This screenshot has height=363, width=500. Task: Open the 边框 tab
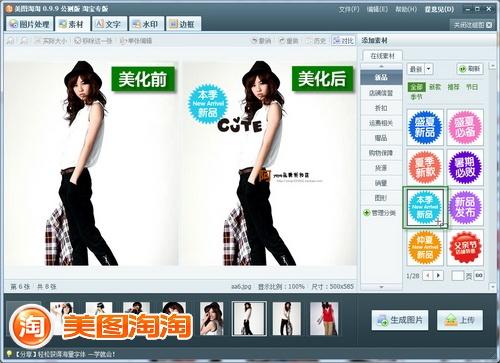pos(183,24)
